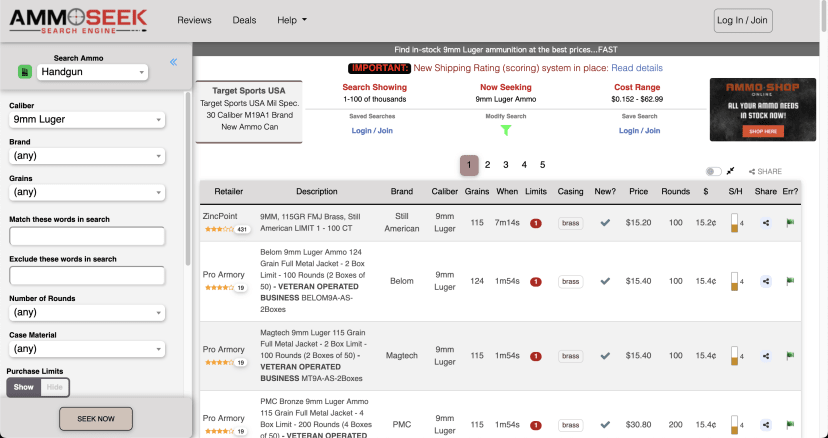The width and height of the screenshot is (828, 438).
Task: Click the shipping rating gauge for ZincPoint
Action: (x=735, y=223)
